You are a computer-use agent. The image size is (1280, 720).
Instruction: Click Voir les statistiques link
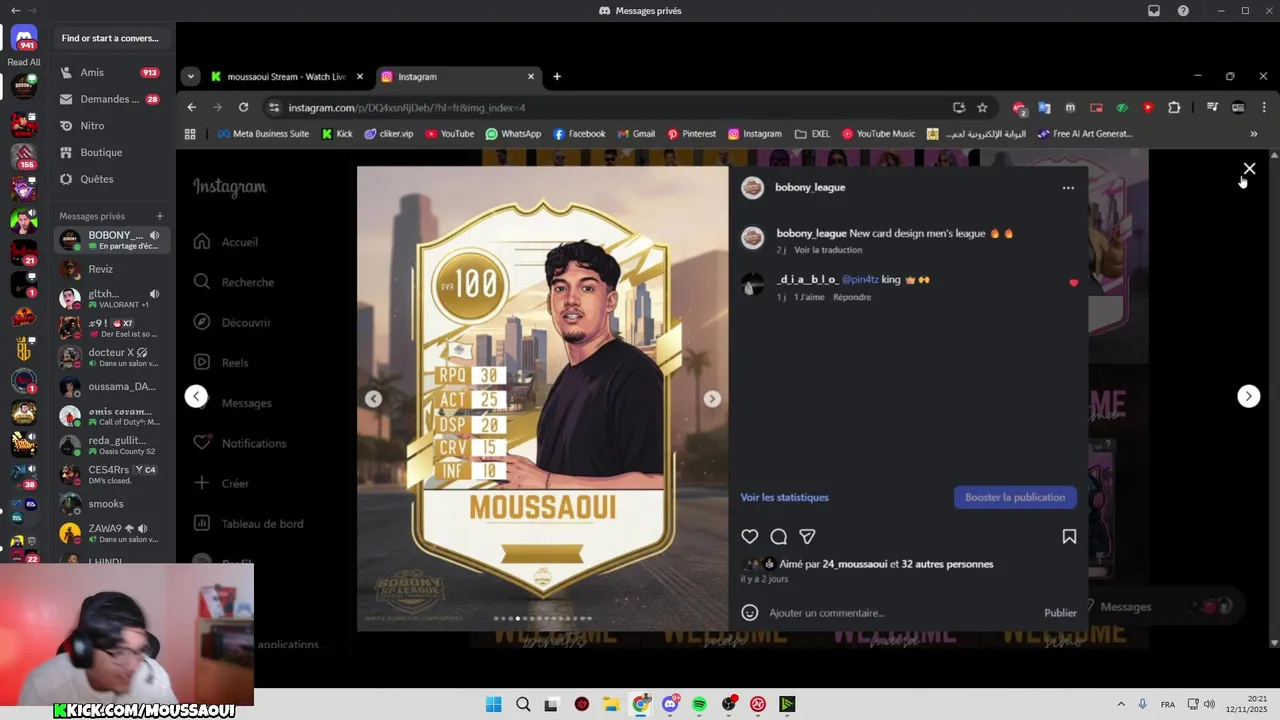(784, 497)
